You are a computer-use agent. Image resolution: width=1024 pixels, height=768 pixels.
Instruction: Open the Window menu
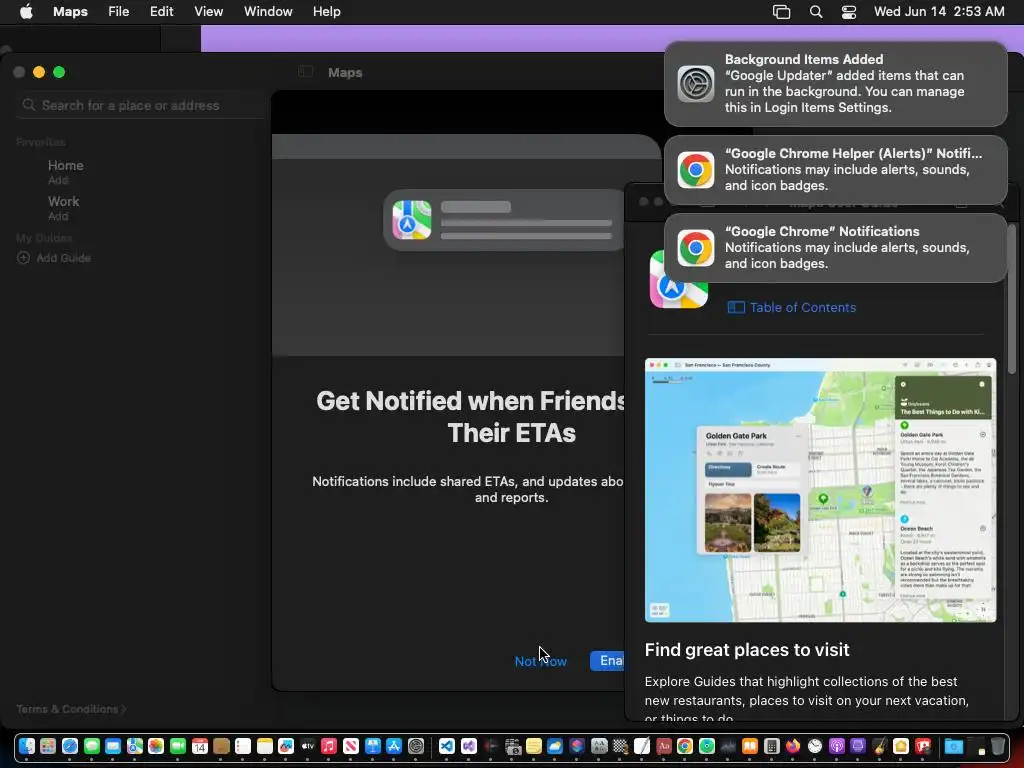268,12
